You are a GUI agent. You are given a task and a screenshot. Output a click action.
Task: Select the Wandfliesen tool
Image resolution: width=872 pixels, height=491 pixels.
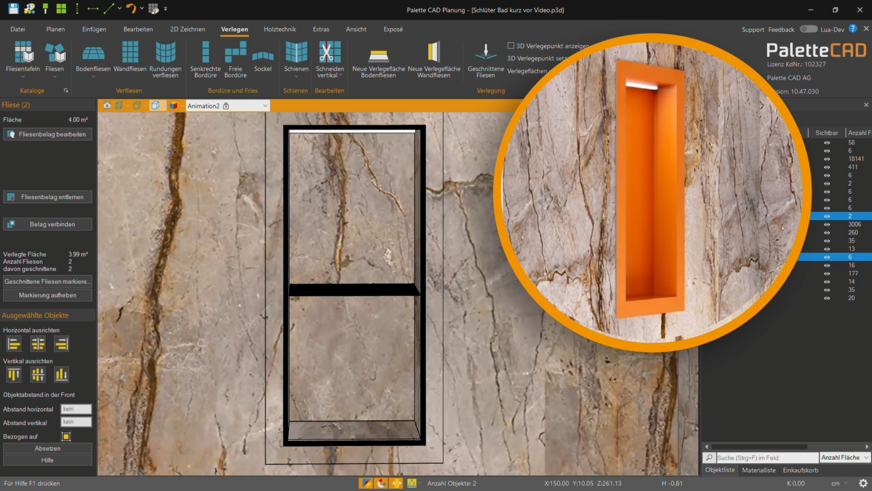130,56
